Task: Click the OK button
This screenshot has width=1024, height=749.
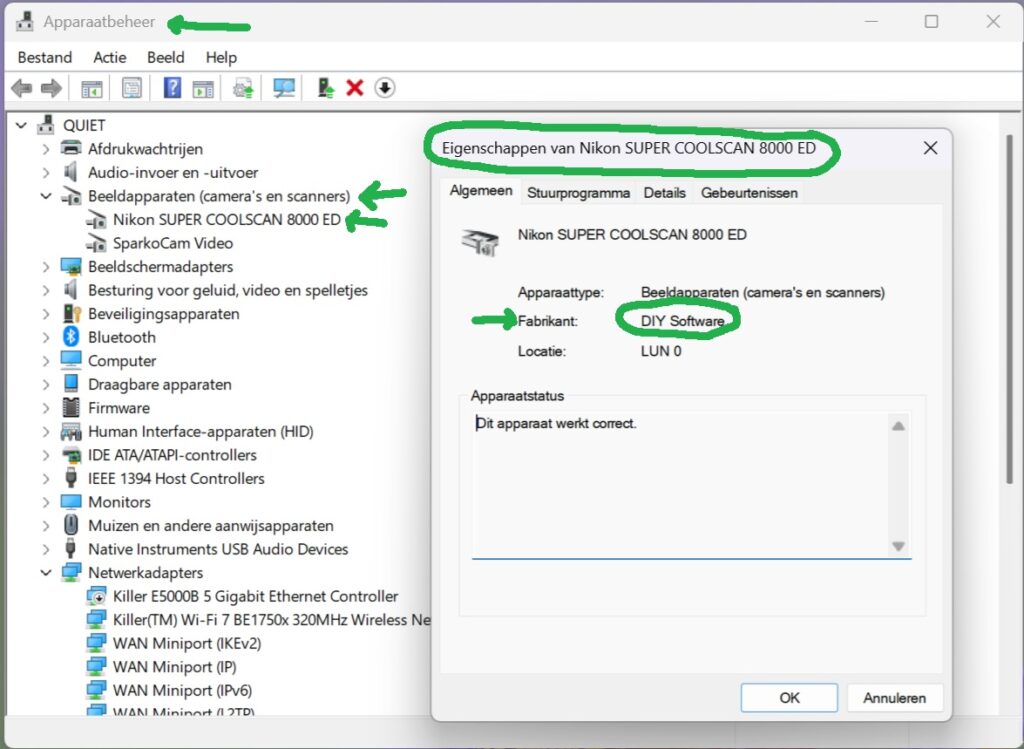Action: tap(789, 697)
